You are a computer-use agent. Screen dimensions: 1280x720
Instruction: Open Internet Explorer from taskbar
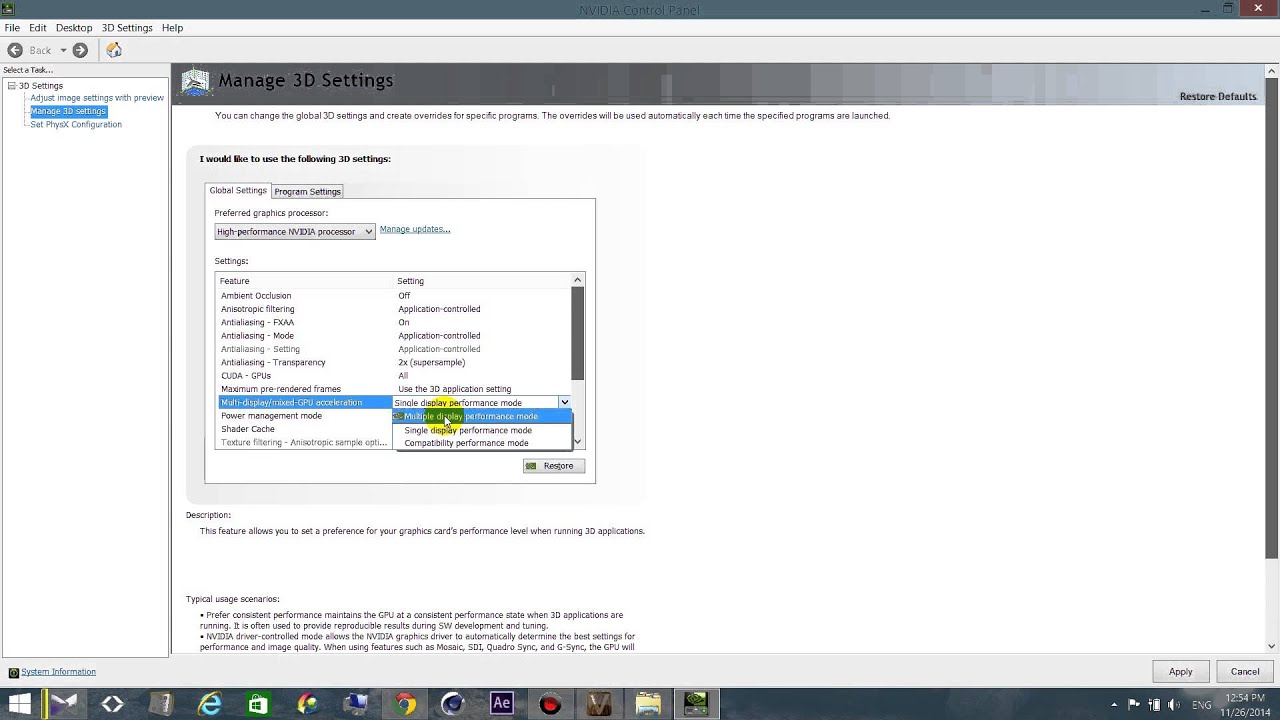[x=210, y=704]
